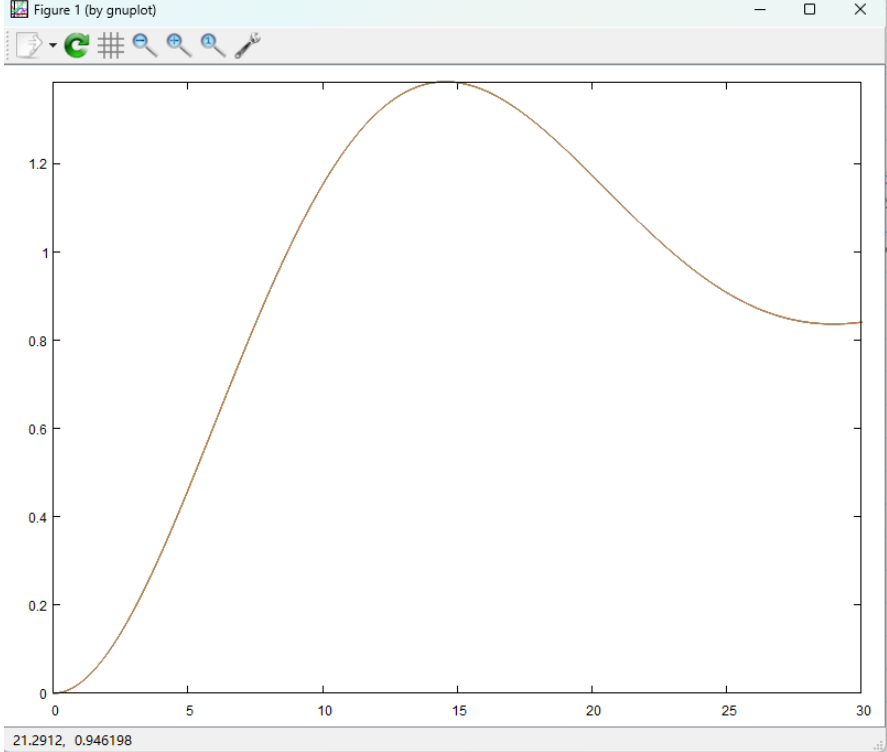Replot the graph with green refresh icon
Image resolution: width=887 pixels, height=752 pixels.
click(x=77, y=45)
